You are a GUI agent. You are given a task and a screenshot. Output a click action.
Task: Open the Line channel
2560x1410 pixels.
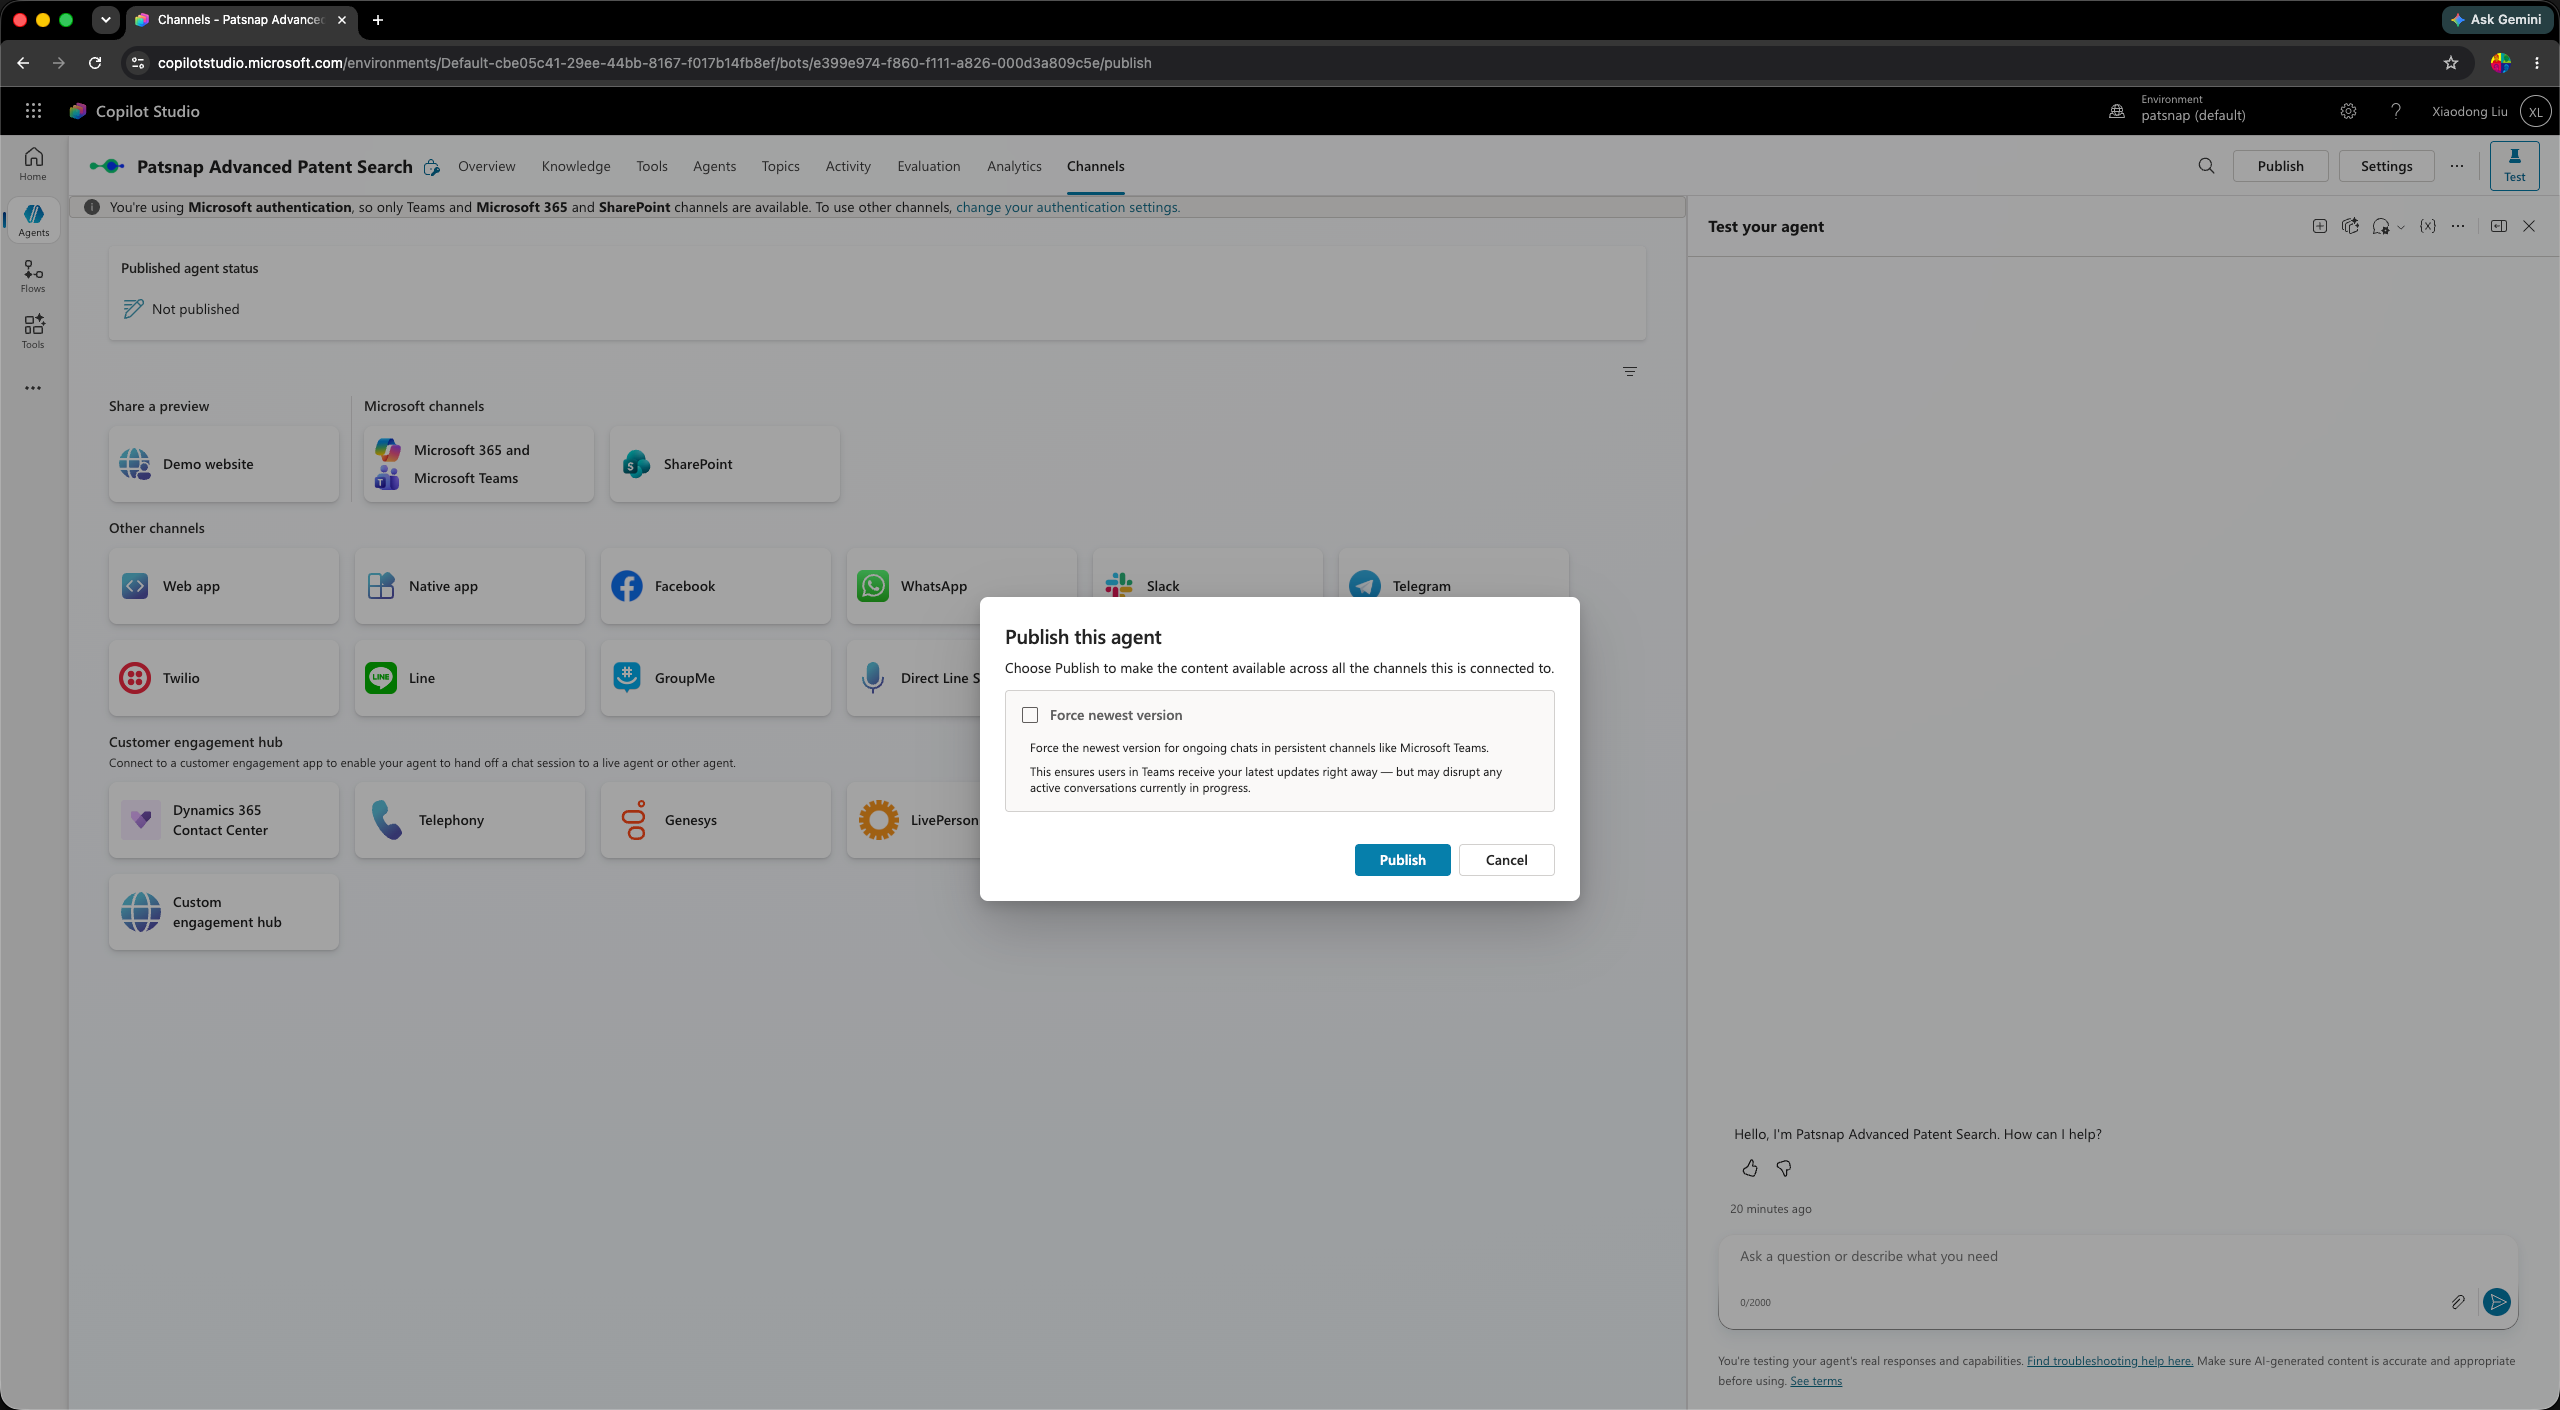click(470, 678)
